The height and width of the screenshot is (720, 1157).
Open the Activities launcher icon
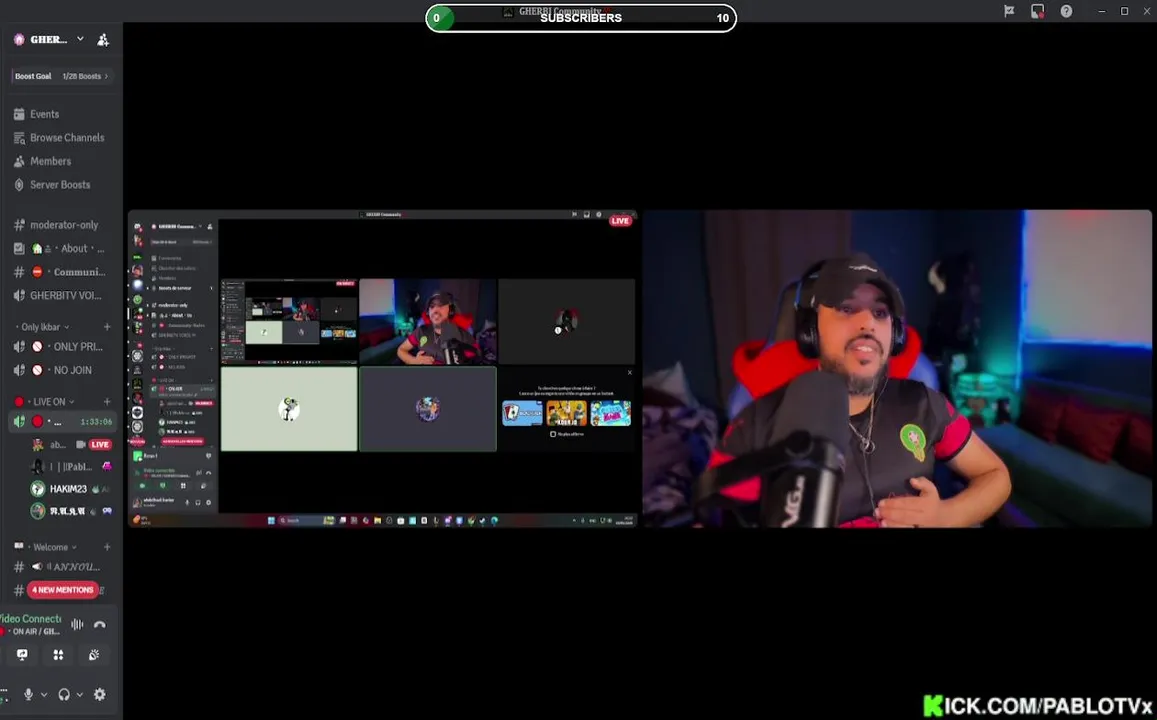[58, 655]
